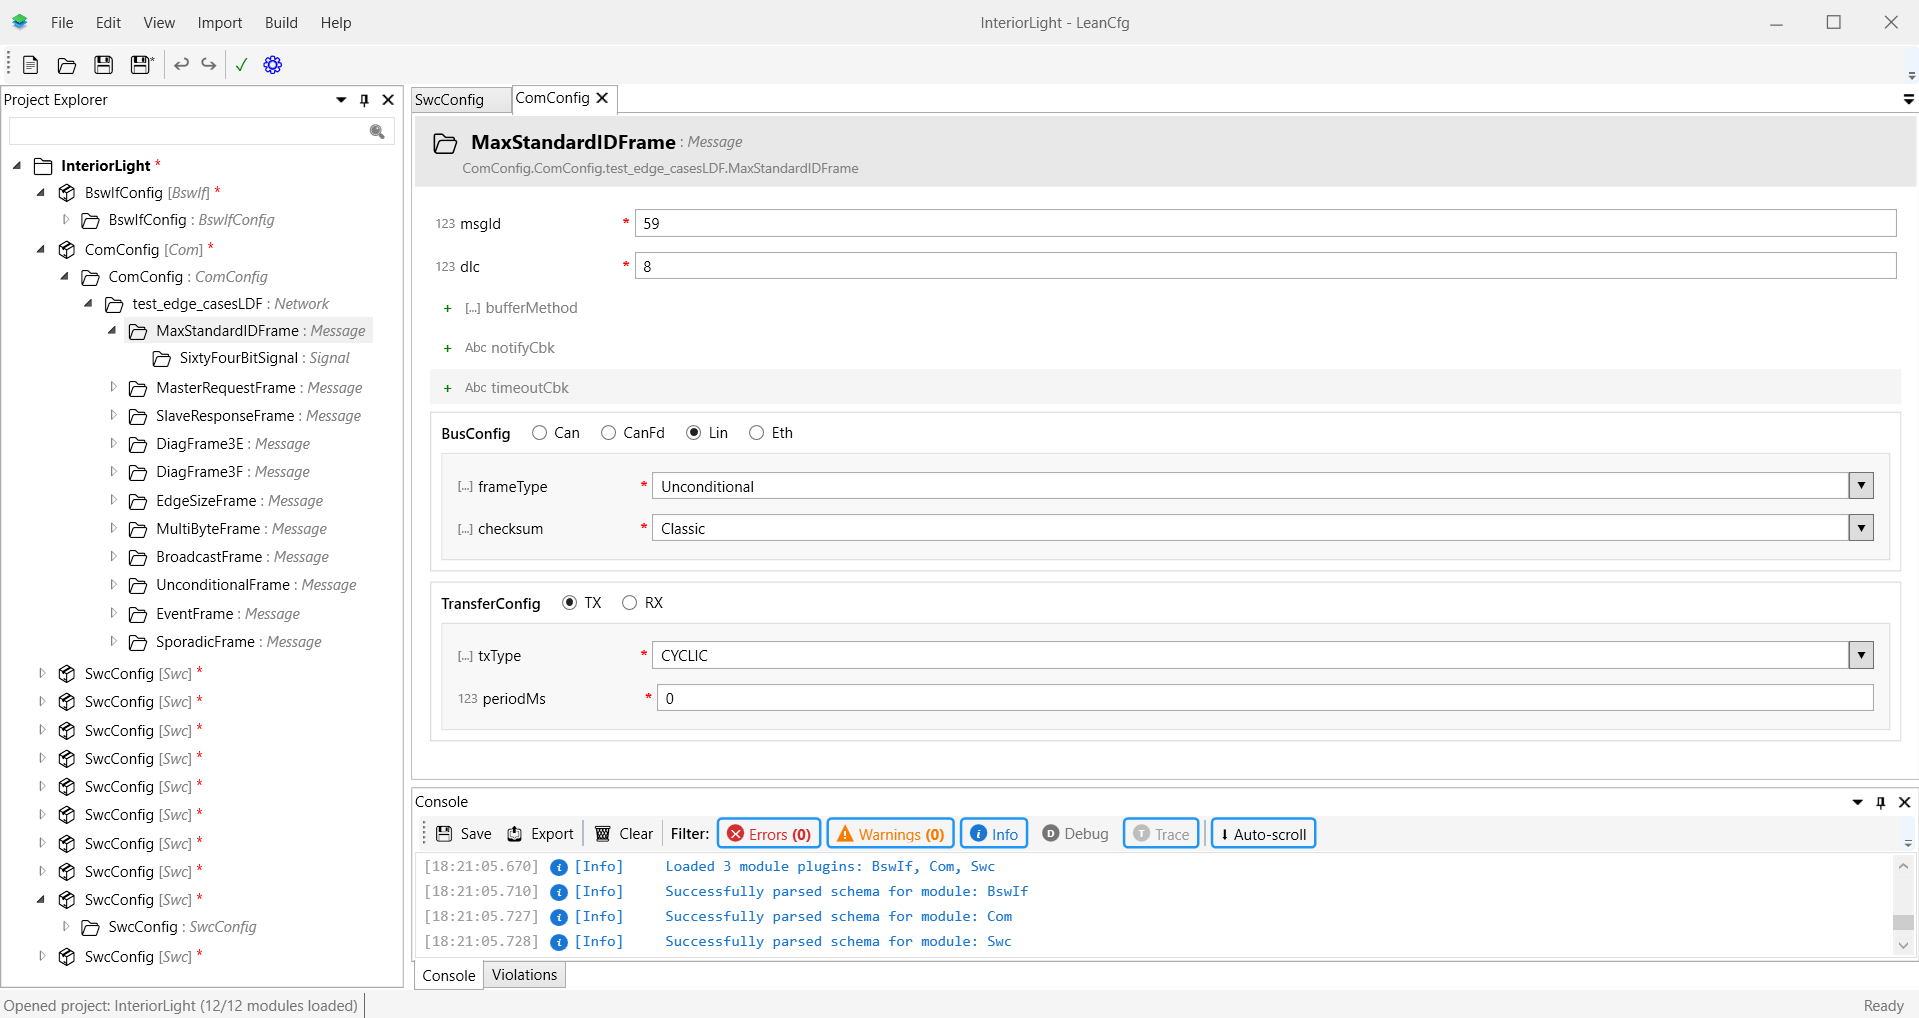The image size is (1919, 1018).
Task: Expand the MasterRequestFrame tree node
Action: coord(113,388)
